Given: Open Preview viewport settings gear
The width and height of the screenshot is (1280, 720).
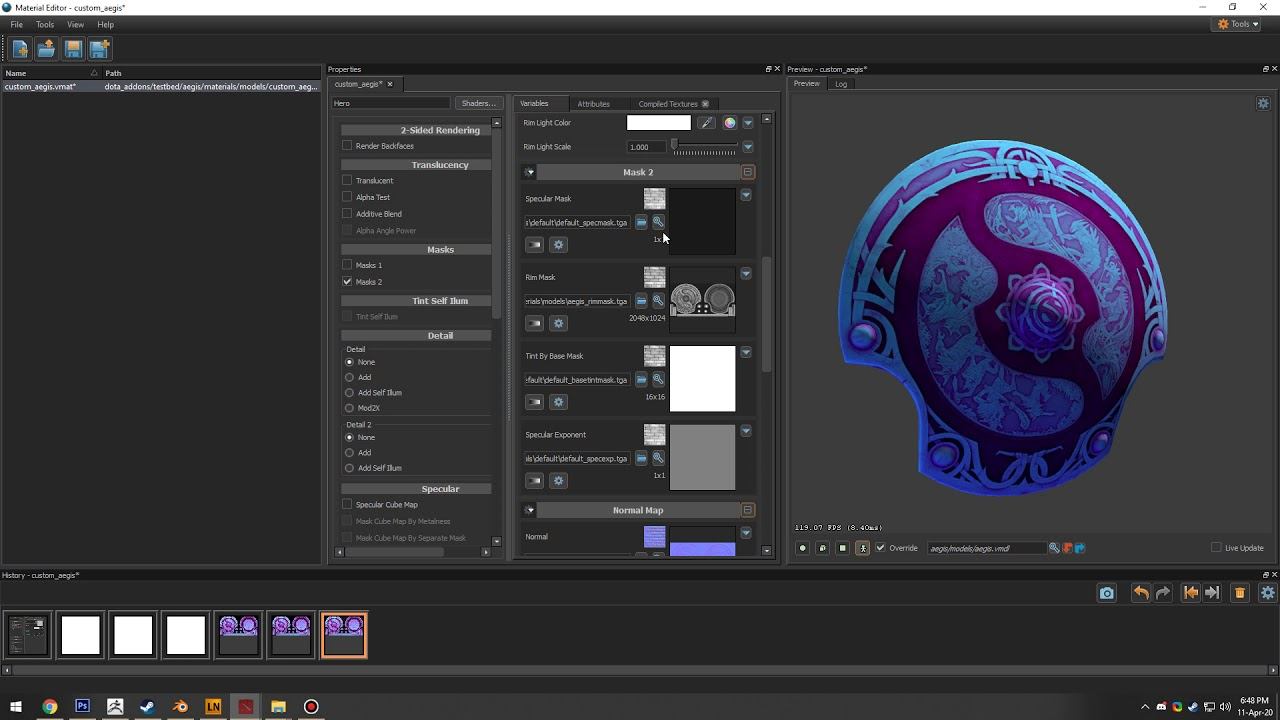Looking at the screenshot, I should [1263, 103].
